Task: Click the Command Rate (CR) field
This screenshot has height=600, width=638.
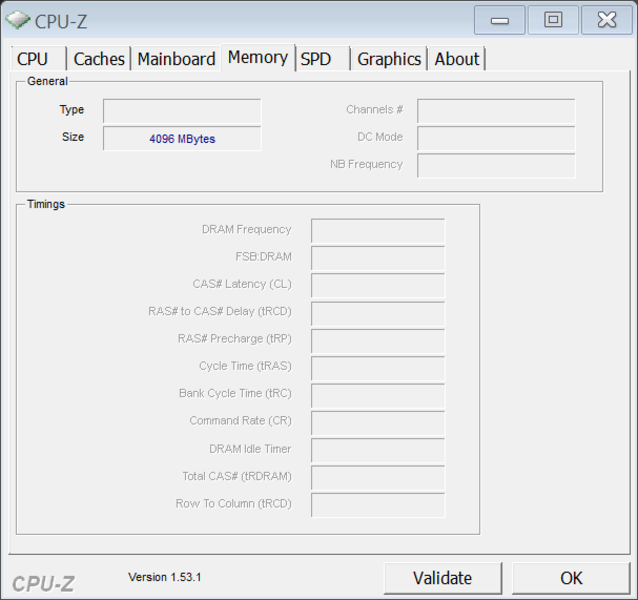Action: [378, 423]
